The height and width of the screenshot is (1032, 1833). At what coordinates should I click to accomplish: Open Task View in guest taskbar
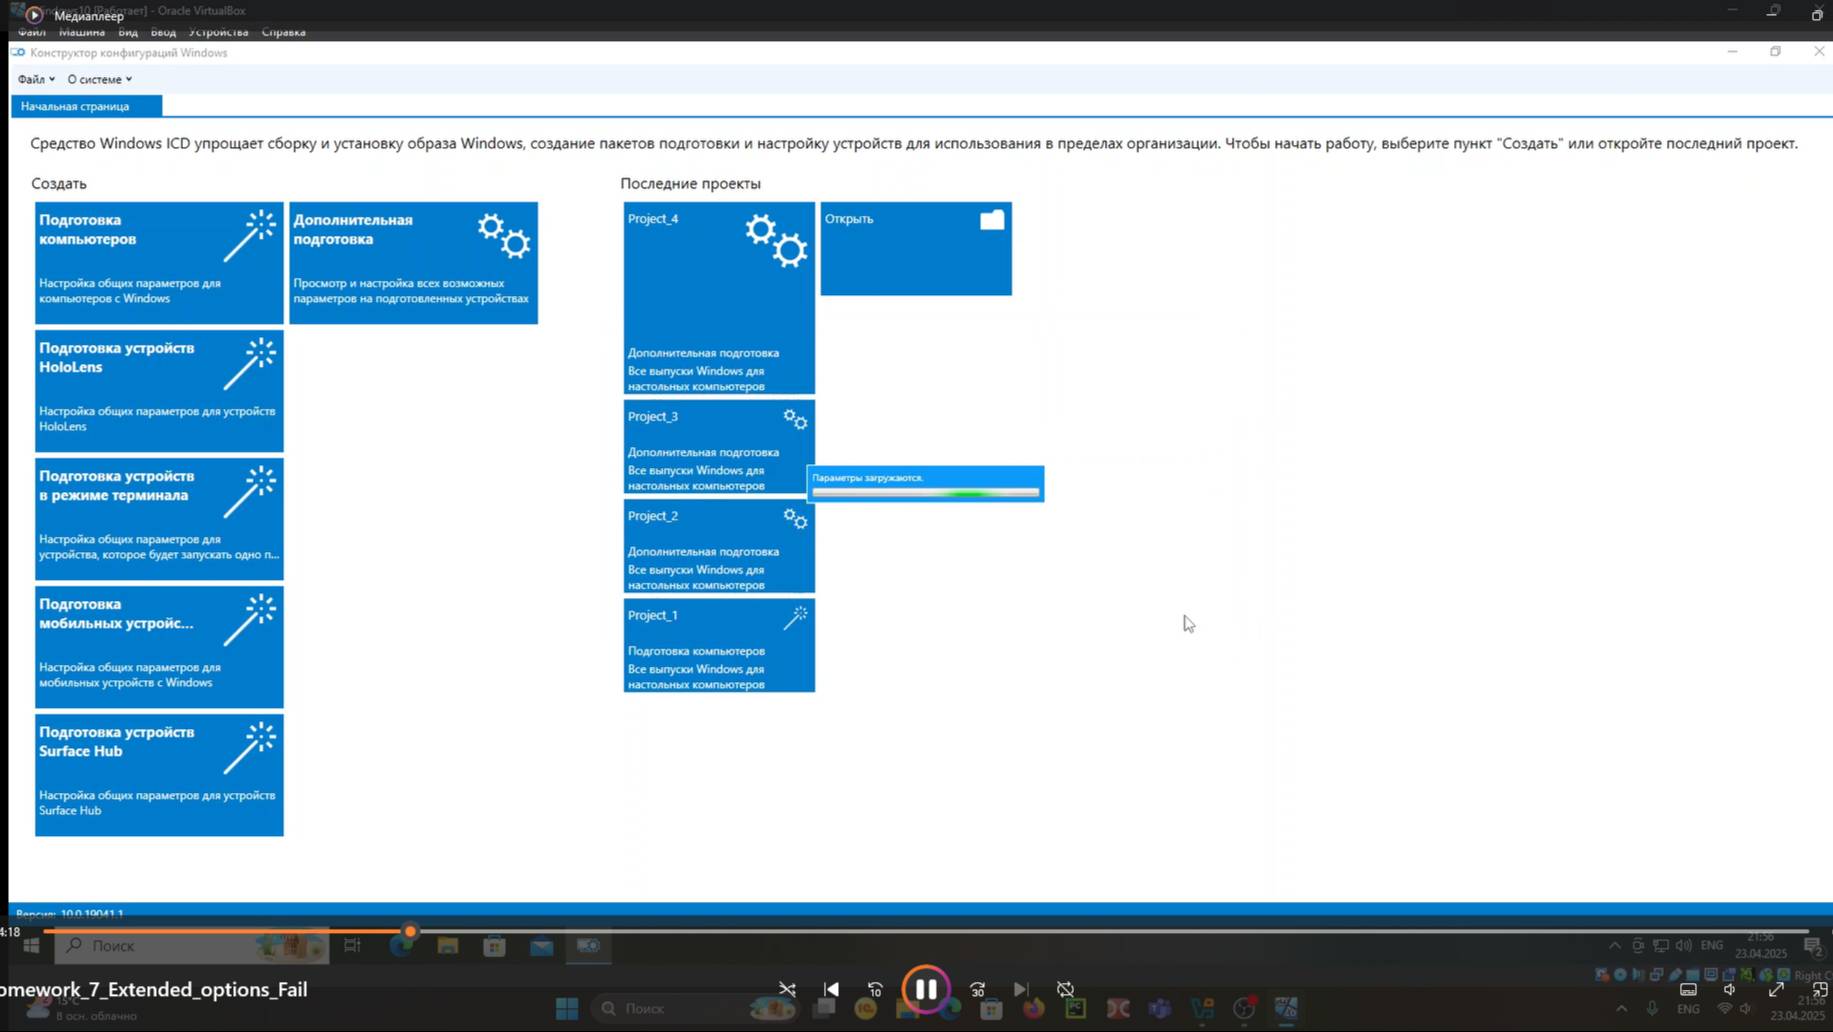[352, 946]
